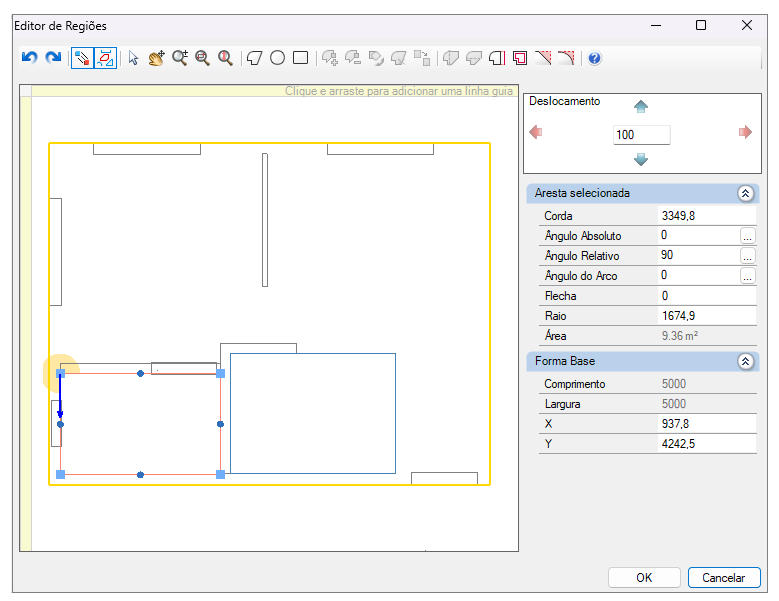Open the Ângulo Absoluto ellipsis button

[x=747, y=236]
